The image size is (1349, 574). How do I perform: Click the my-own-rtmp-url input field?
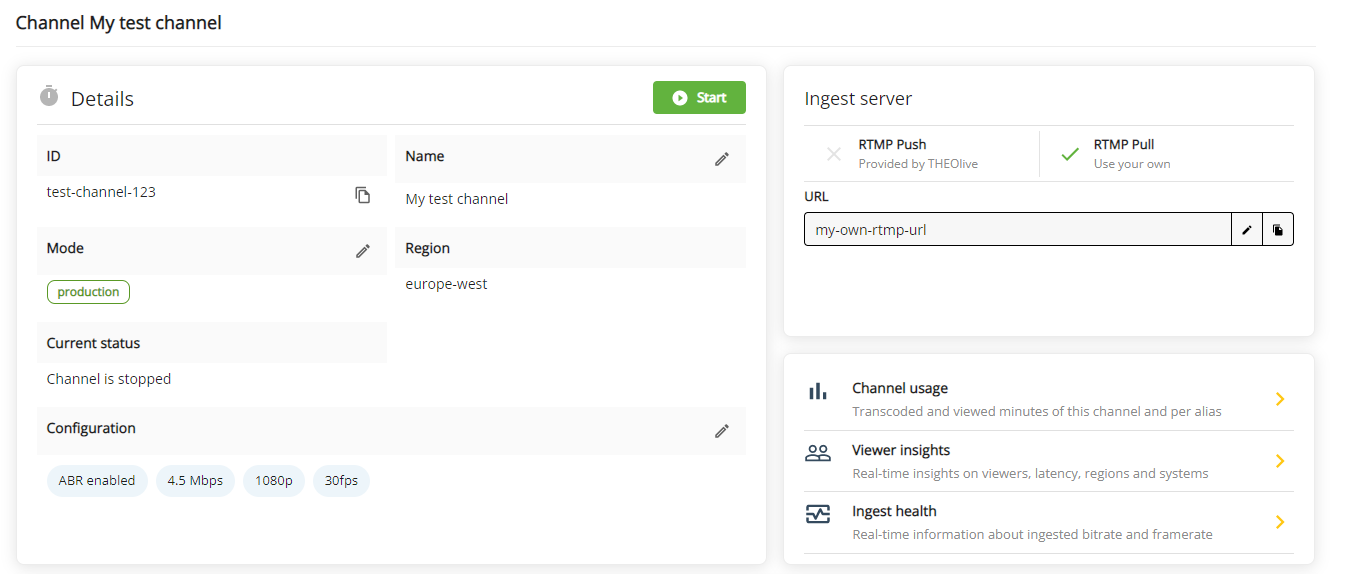point(1017,230)
